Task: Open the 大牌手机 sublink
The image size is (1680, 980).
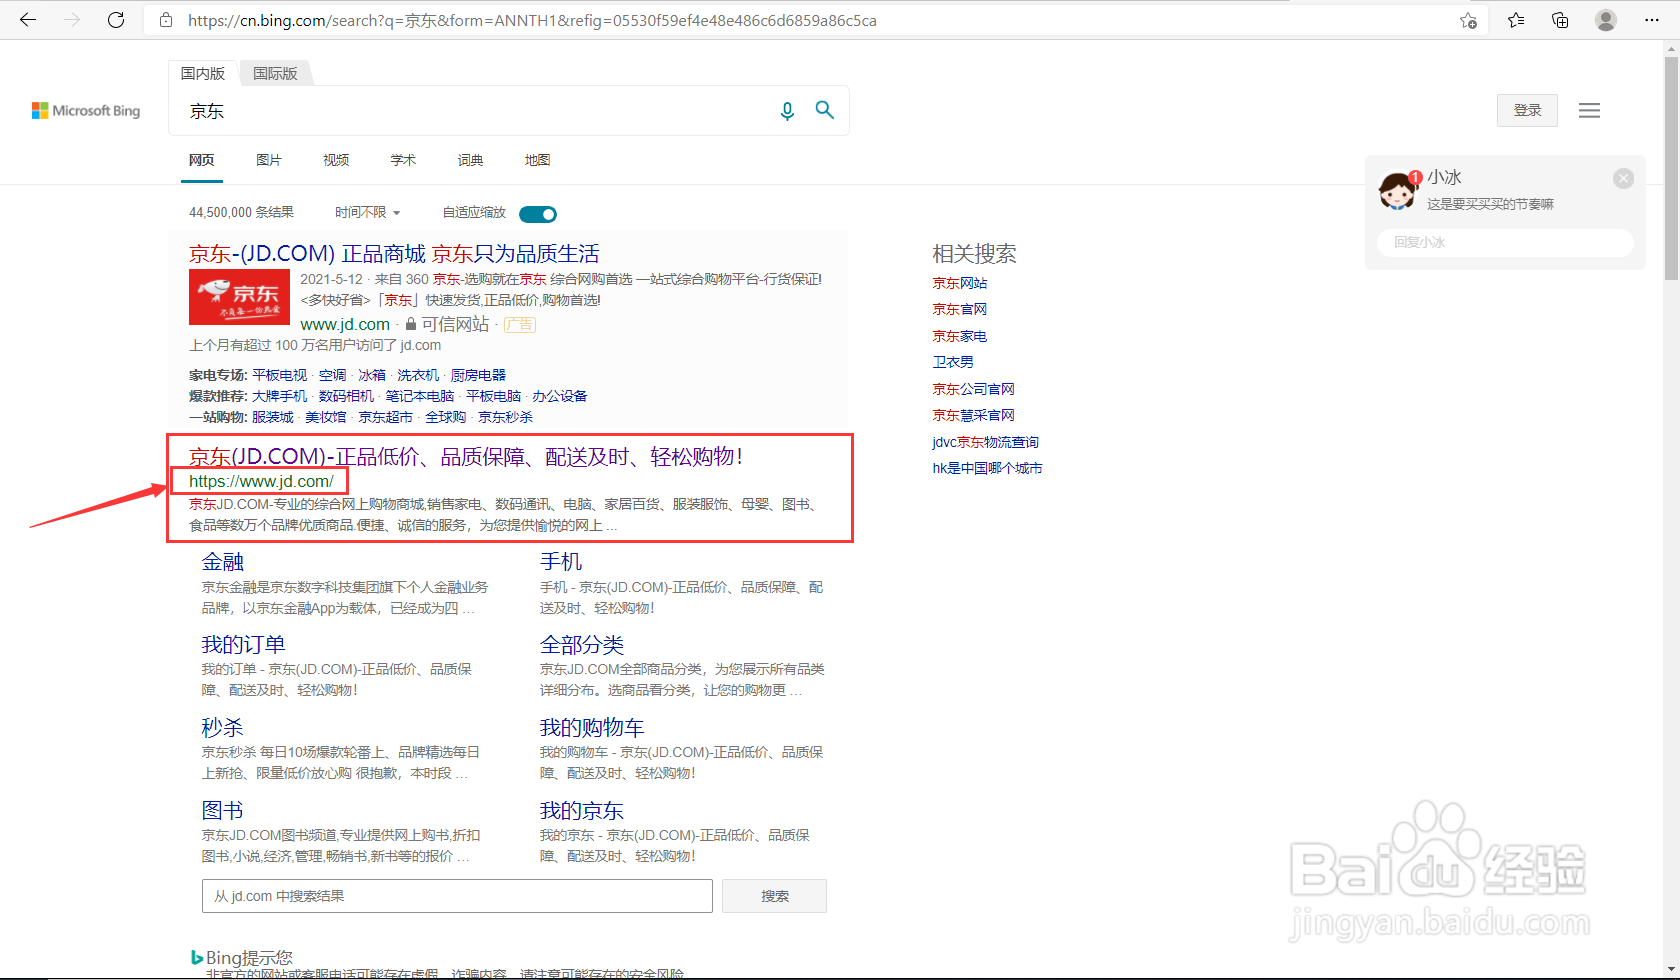Action: 280,396
